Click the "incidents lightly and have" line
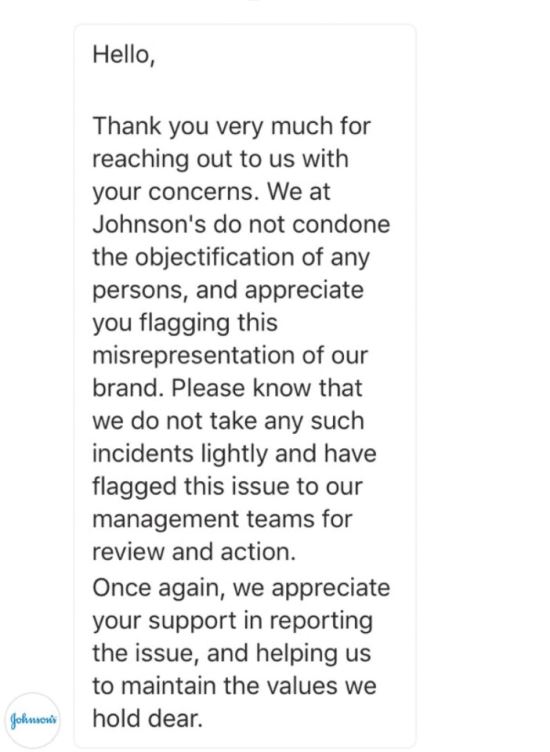The width and height of the screenshot is (550, 752). 234,454
